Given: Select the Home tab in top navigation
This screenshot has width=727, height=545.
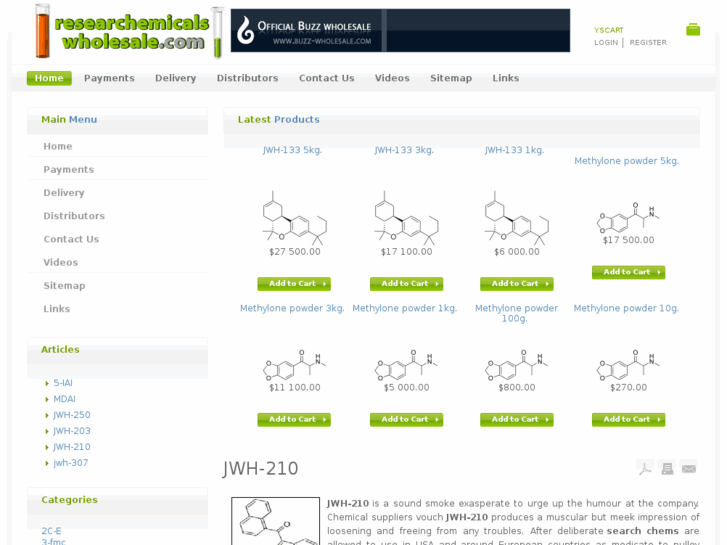Looking at the screenshot, I should [49, 78].
